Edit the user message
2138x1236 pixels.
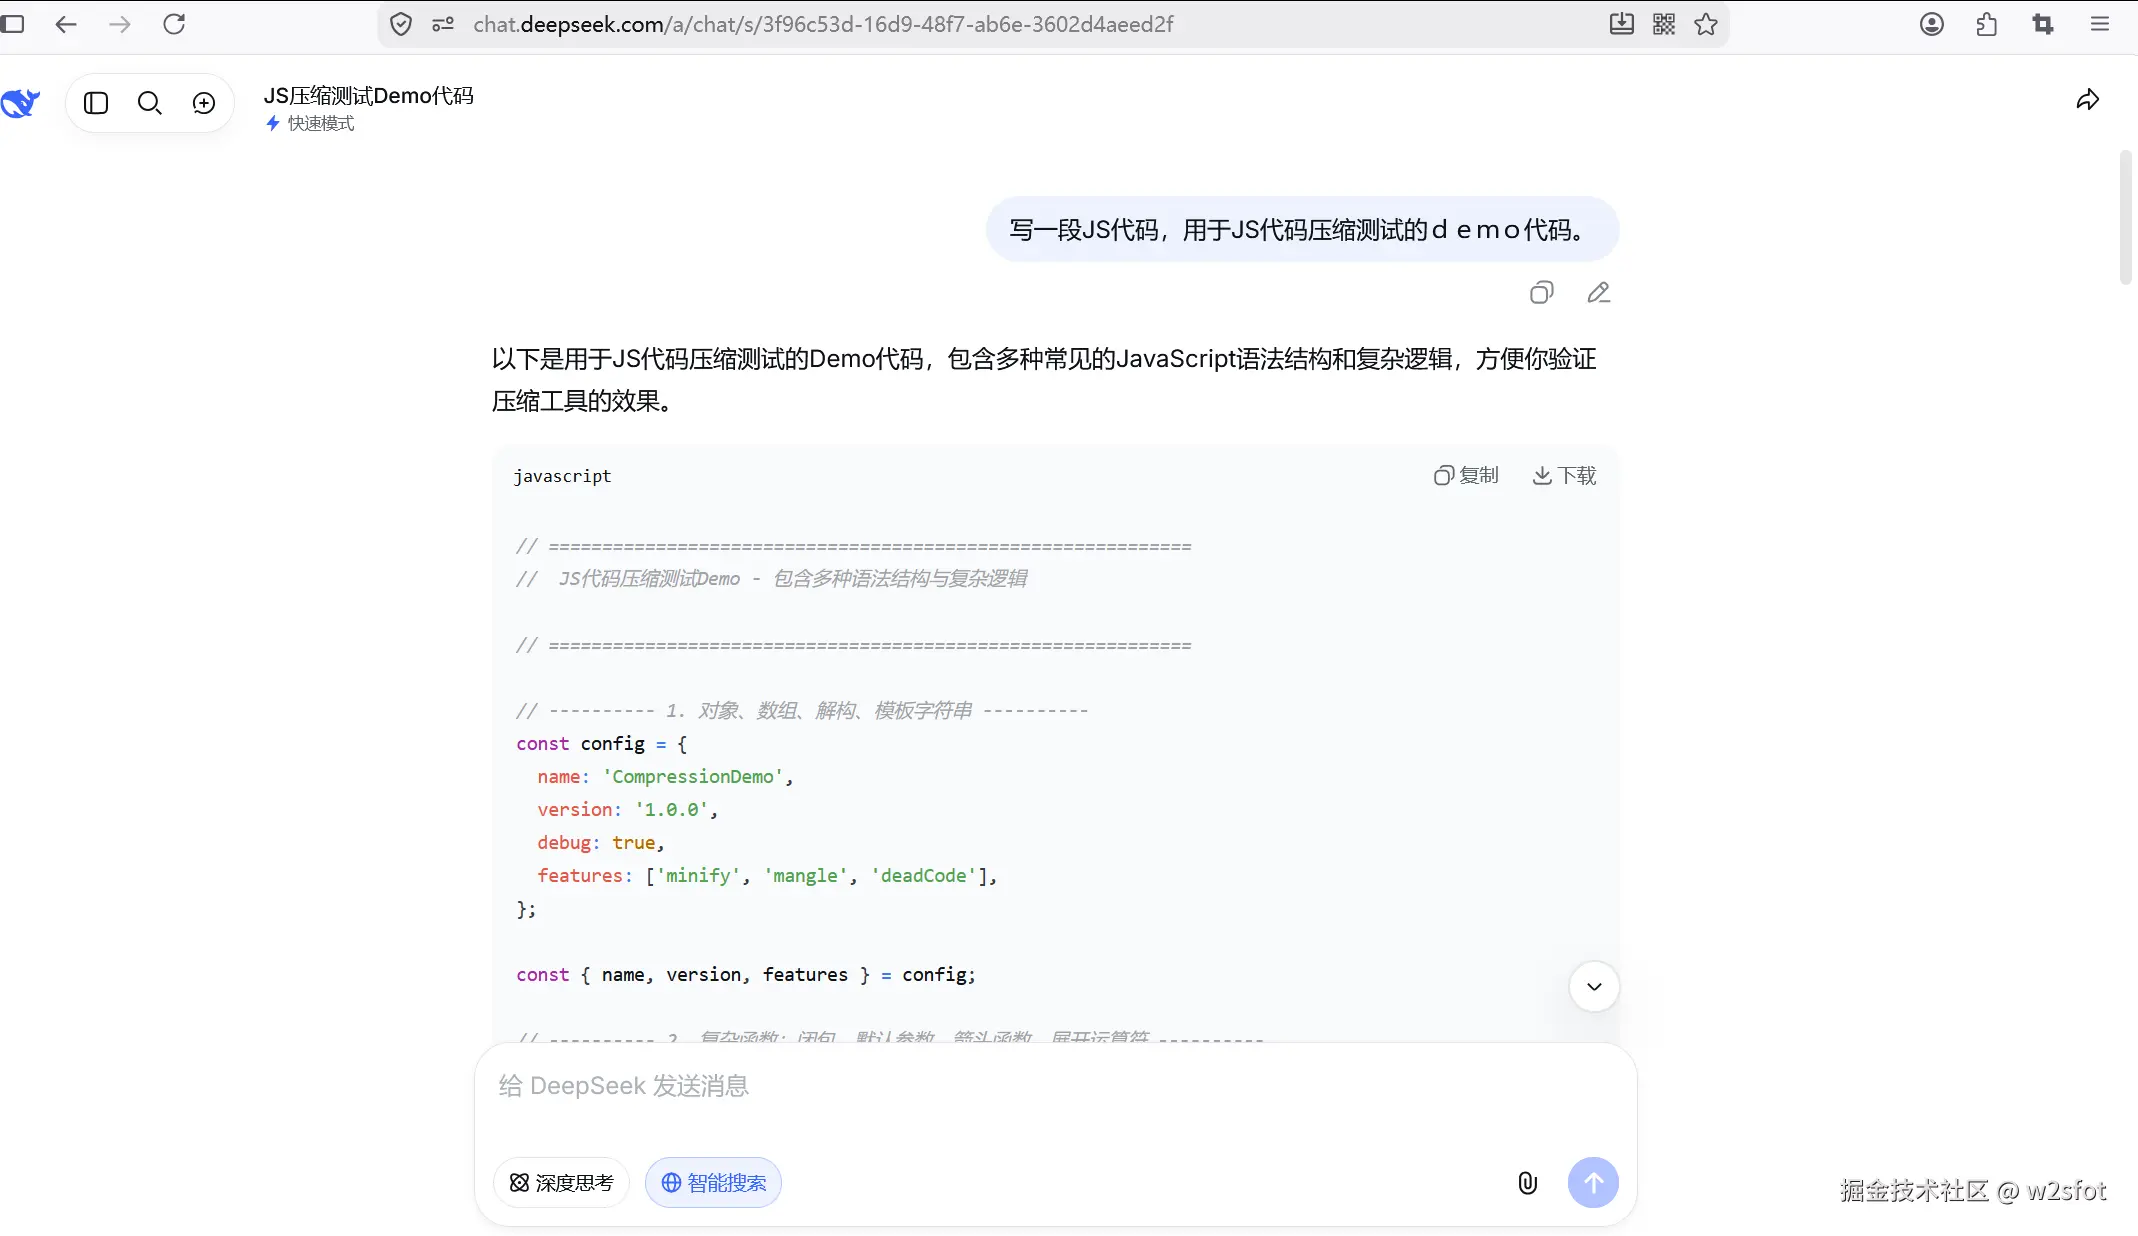point(1599,293)
